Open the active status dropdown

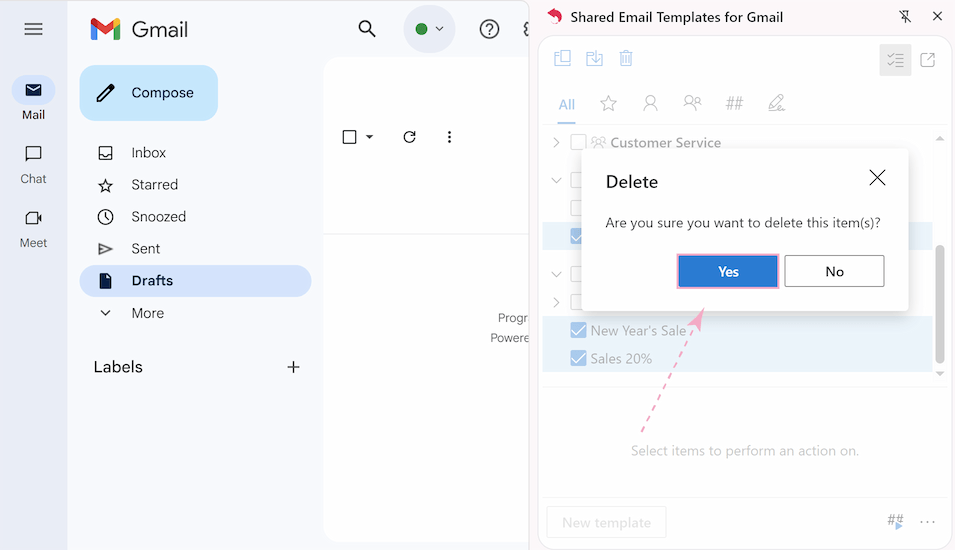coord(429,29)
